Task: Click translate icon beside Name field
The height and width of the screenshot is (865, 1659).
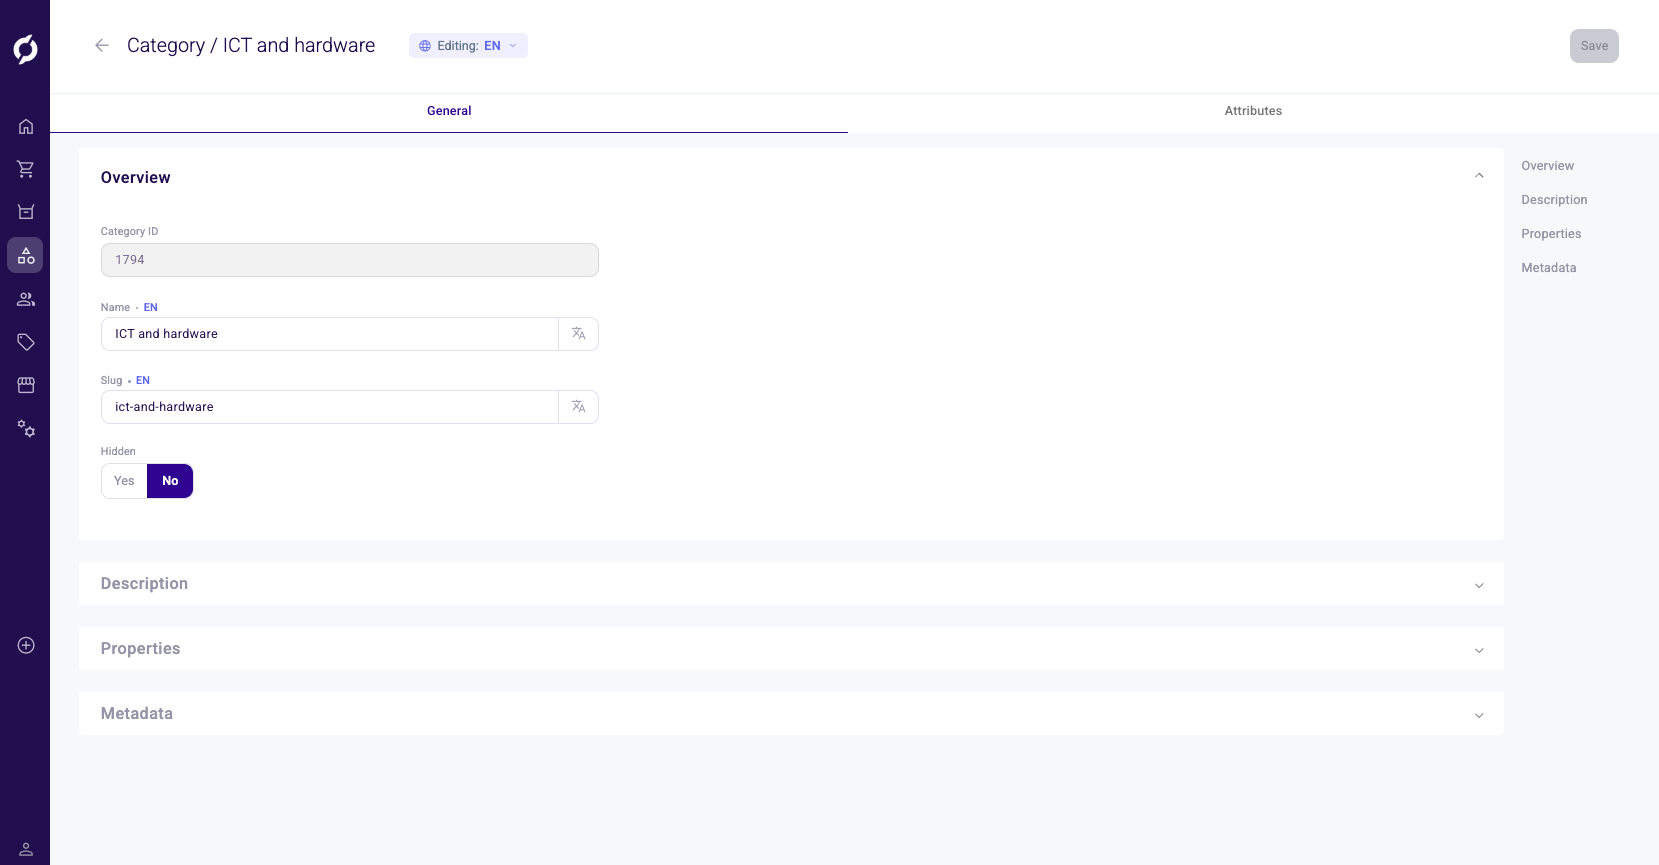Action: (578, 334)
